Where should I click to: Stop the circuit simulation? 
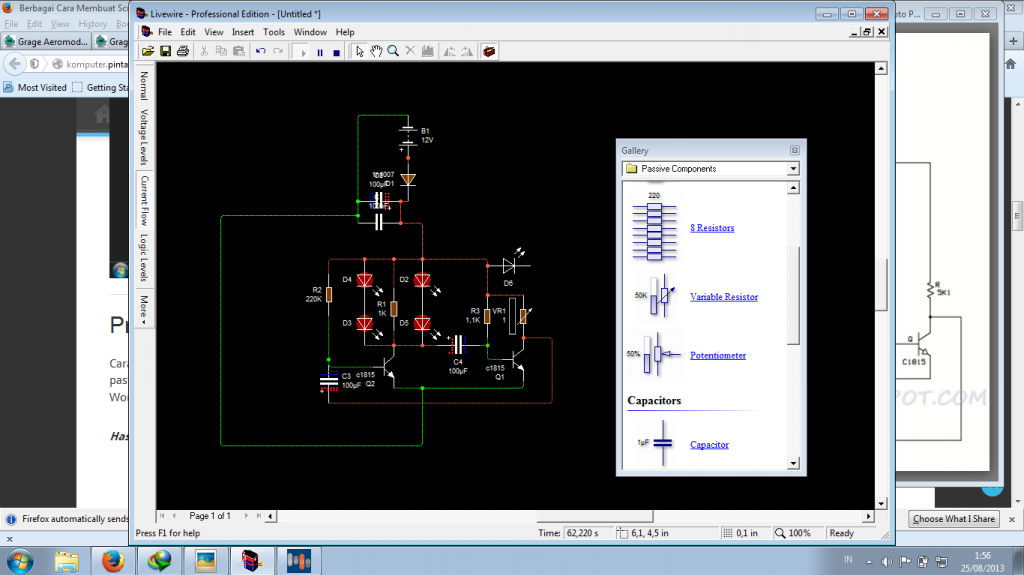tap(336, 51)
